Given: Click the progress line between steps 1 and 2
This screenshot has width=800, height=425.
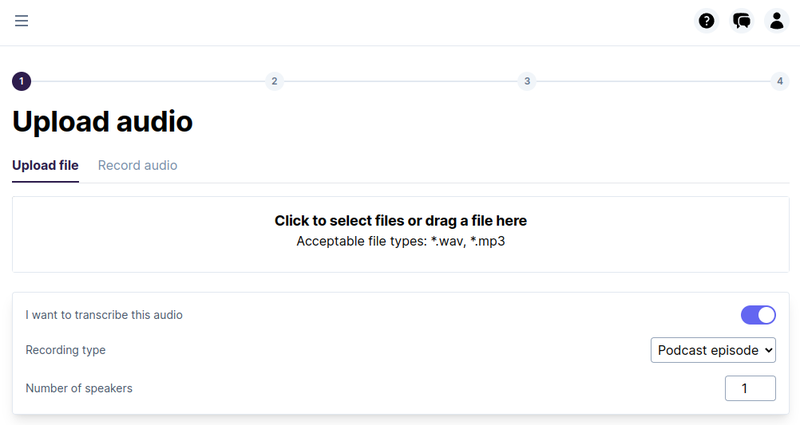Looking at the screenshot, I should tap(148, 81).
